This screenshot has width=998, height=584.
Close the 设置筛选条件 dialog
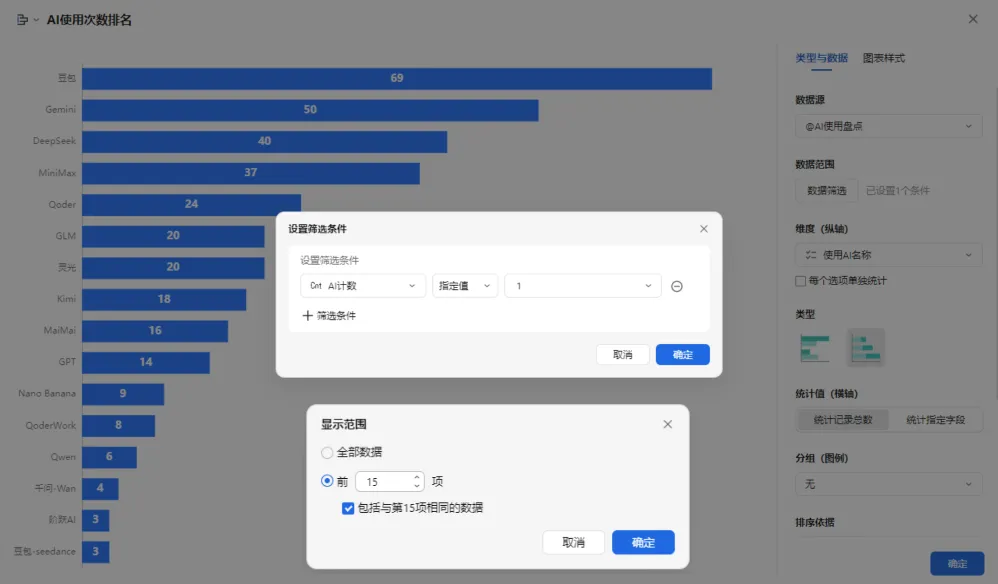(x=703, y=228)
